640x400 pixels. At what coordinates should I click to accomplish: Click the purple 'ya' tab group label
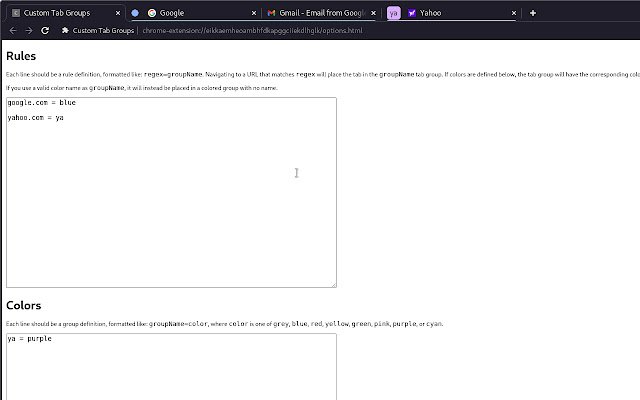(x=393, y=13)
